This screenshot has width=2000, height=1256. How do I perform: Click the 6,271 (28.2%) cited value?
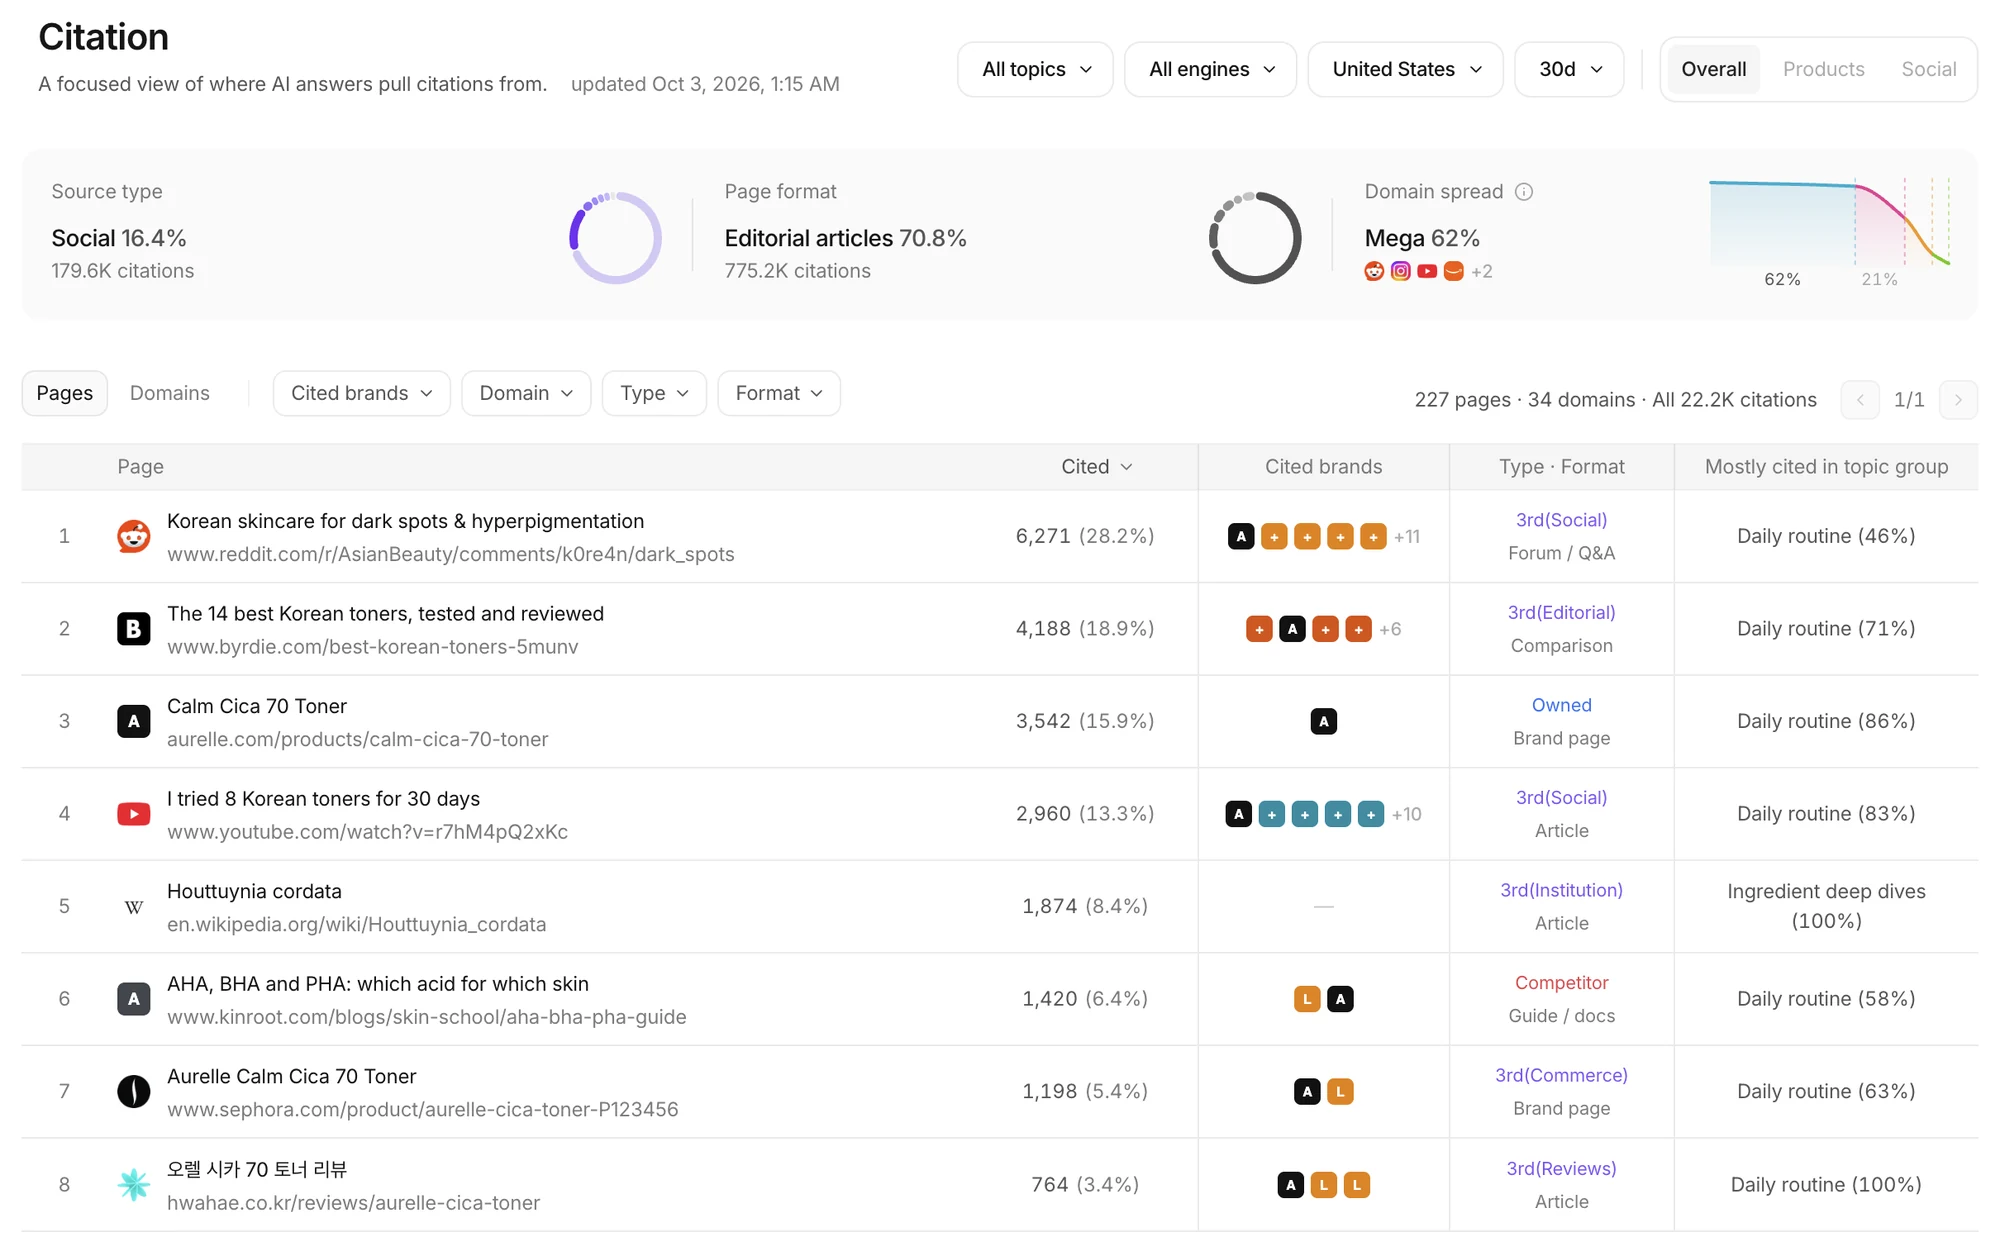1085,536
